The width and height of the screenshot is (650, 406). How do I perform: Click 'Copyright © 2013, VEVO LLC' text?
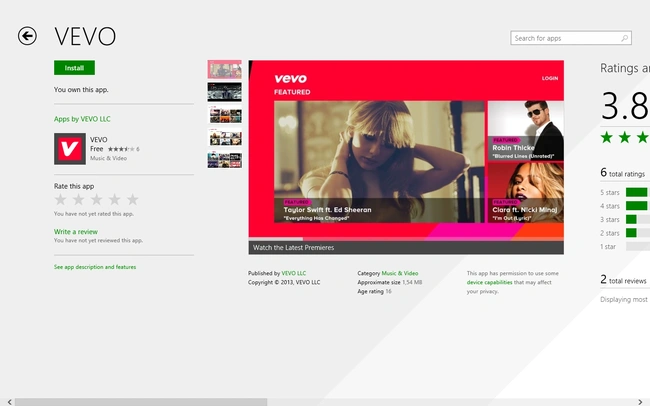284,282
